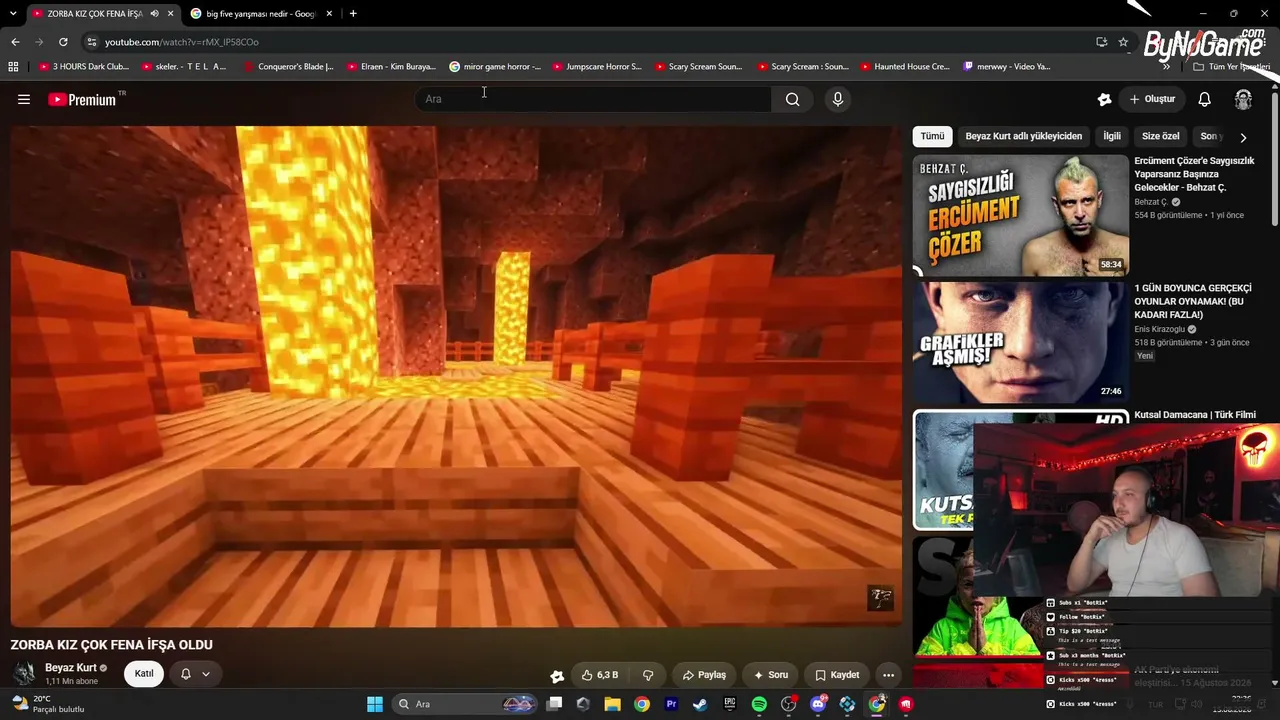Open Beyaz Kurt channel avatar
Image resolution: width=1280 pixels, height=720 pixels.
point(24,673)
